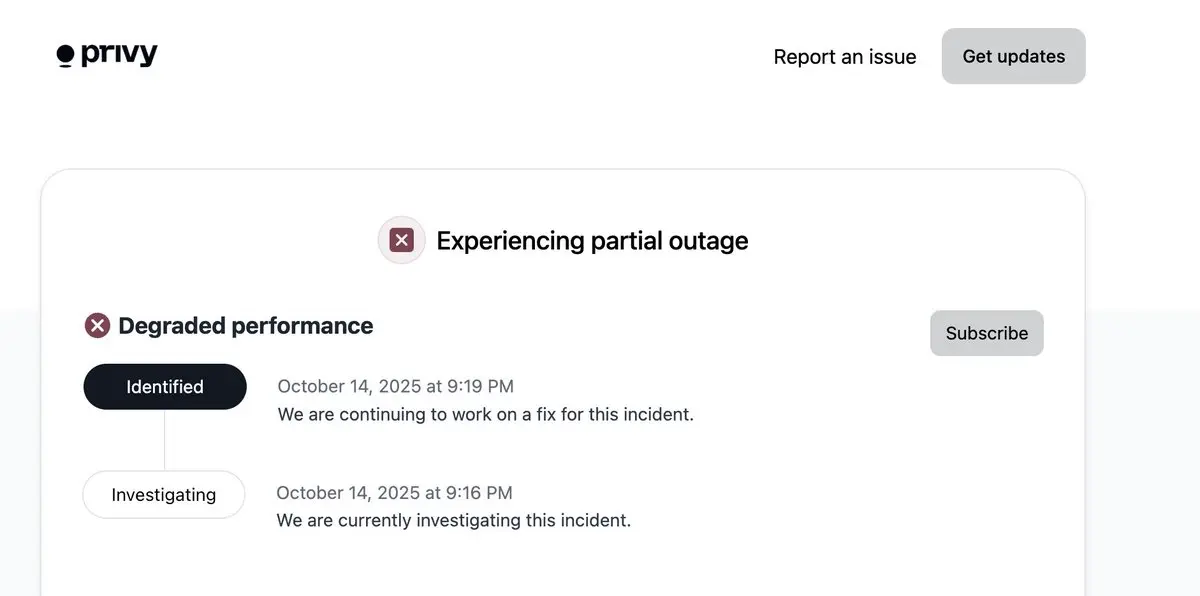Image resolution: width=1200 pixels, height=596 pixels.
Task: Open the Report an issue link
Action: 845,57
